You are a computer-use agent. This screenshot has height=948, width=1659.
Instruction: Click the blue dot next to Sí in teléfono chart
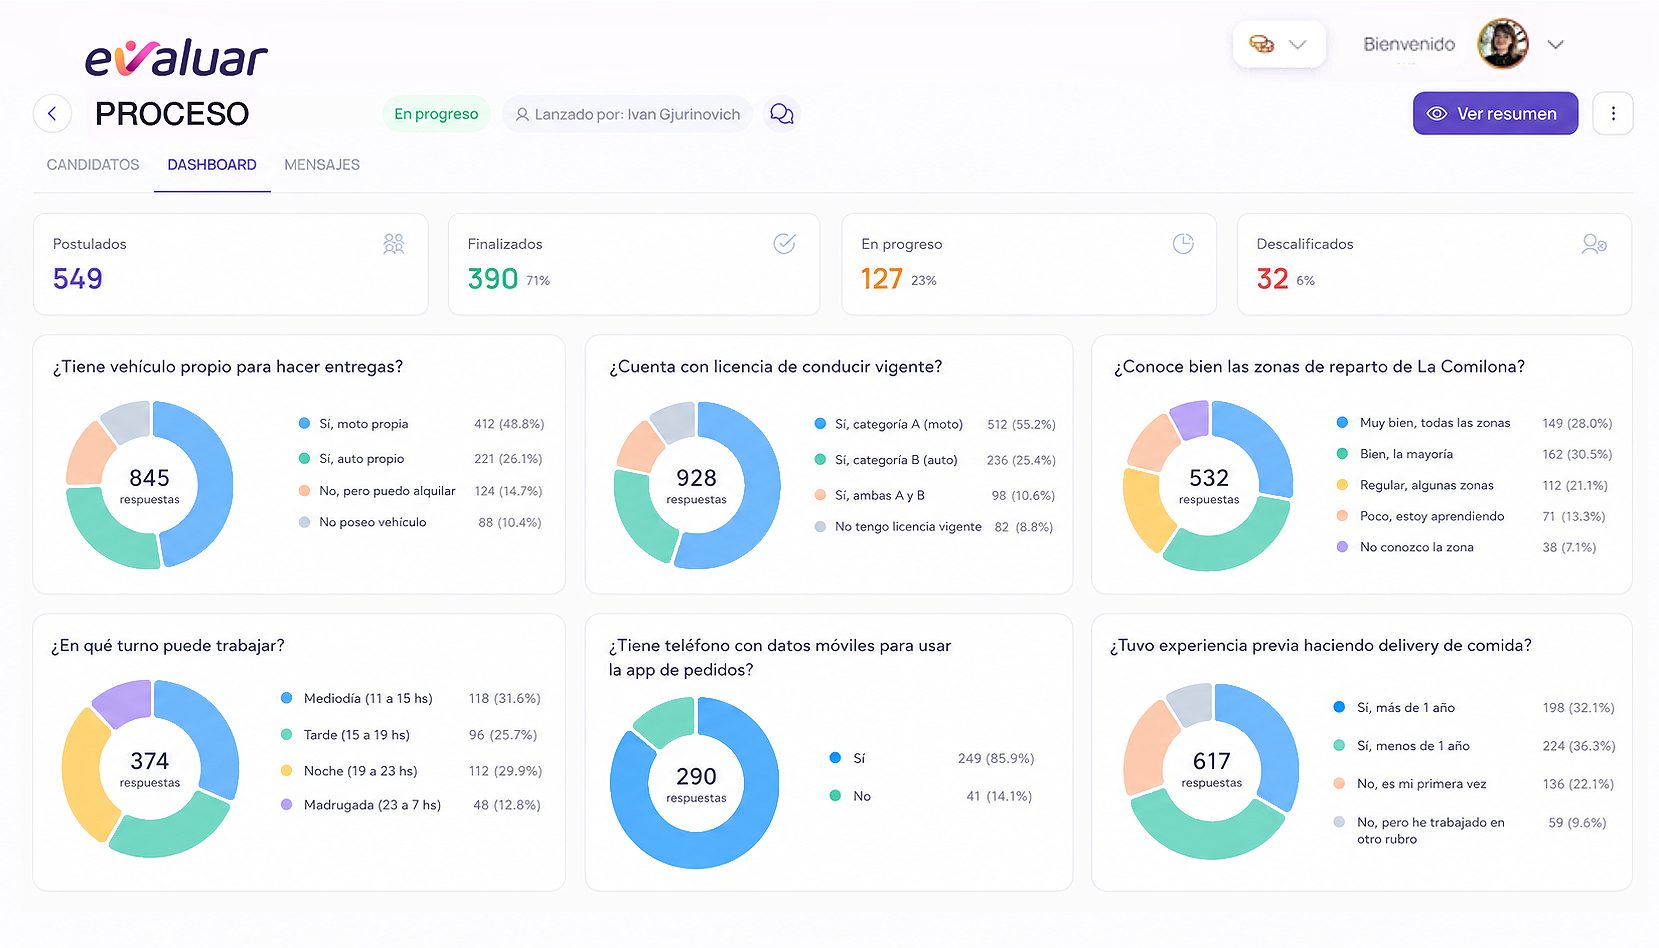(x=835, y=757)
